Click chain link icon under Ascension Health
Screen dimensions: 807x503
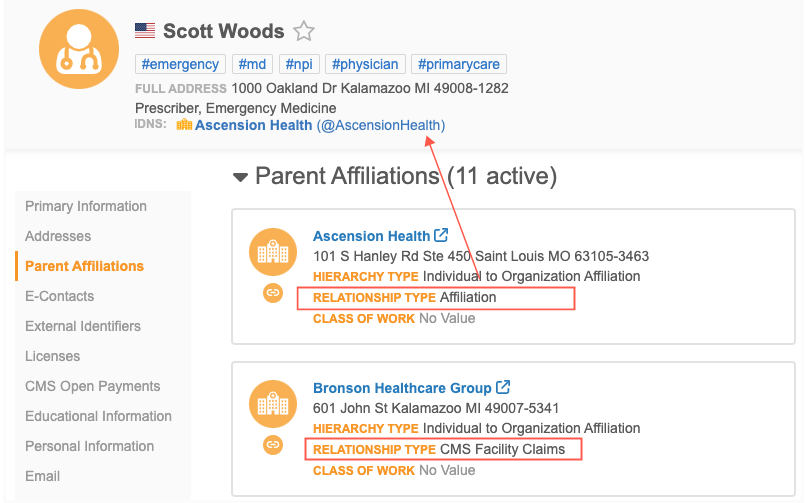pyautogui.click(x=272, y=293)
